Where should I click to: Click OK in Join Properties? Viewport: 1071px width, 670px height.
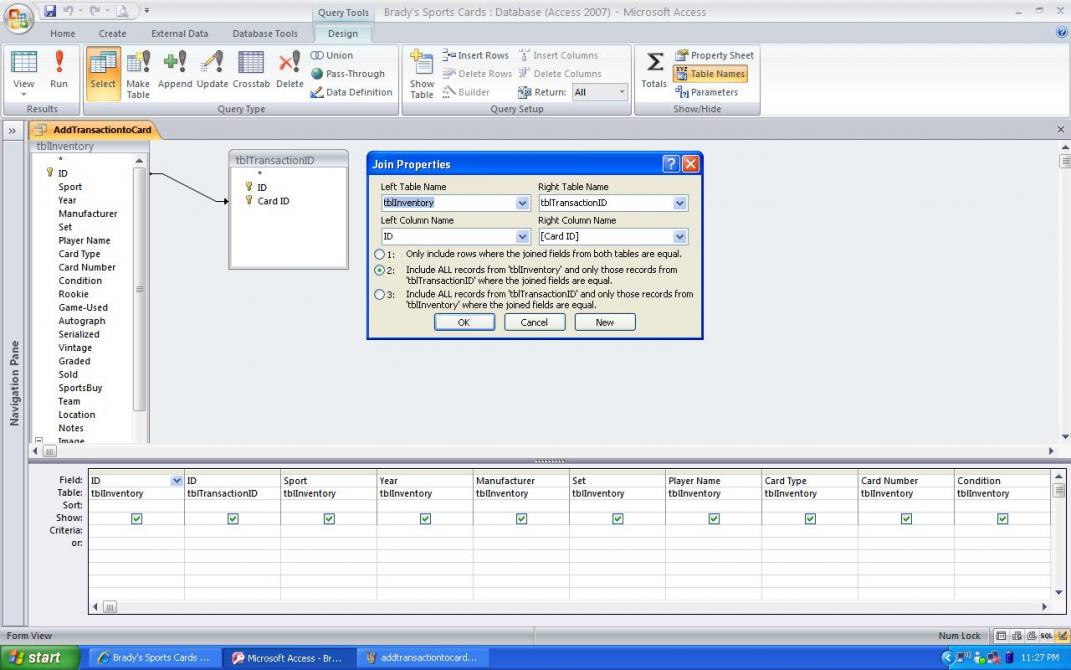point(464,322)
